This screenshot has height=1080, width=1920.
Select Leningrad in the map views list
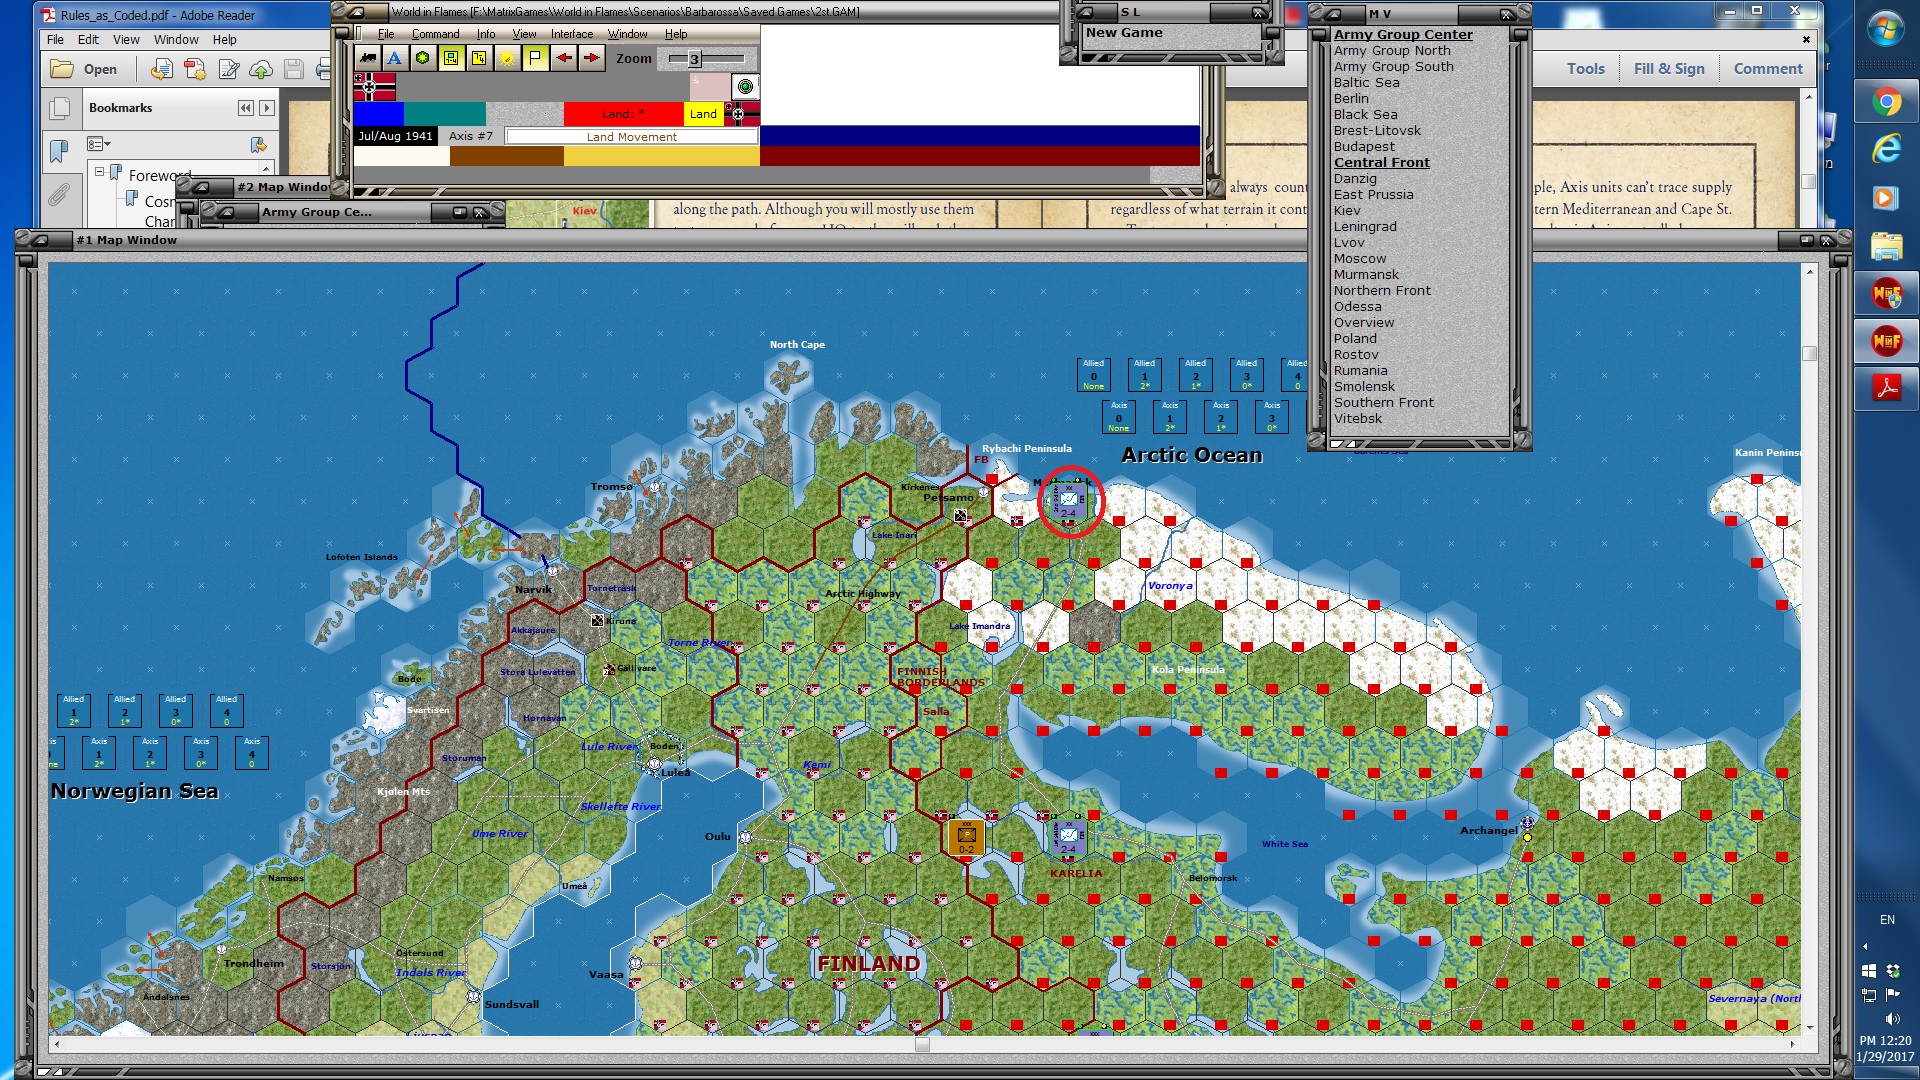click(1365, 226)
